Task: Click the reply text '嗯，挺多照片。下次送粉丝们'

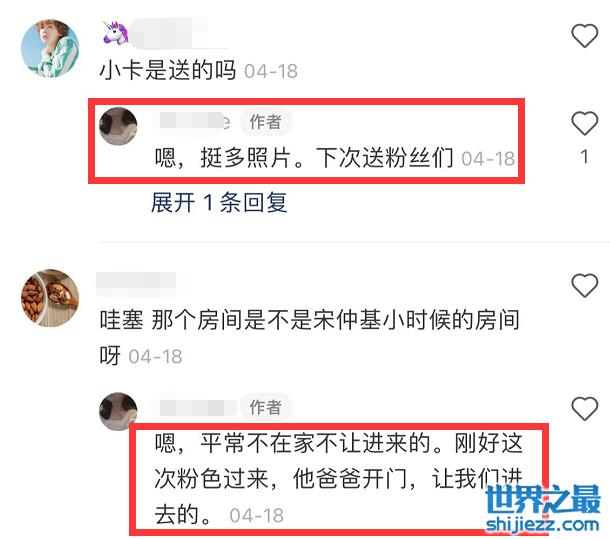Action: point(304,158)
